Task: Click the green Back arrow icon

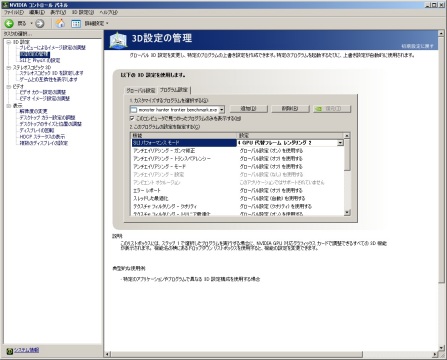Action: point(9,23)
